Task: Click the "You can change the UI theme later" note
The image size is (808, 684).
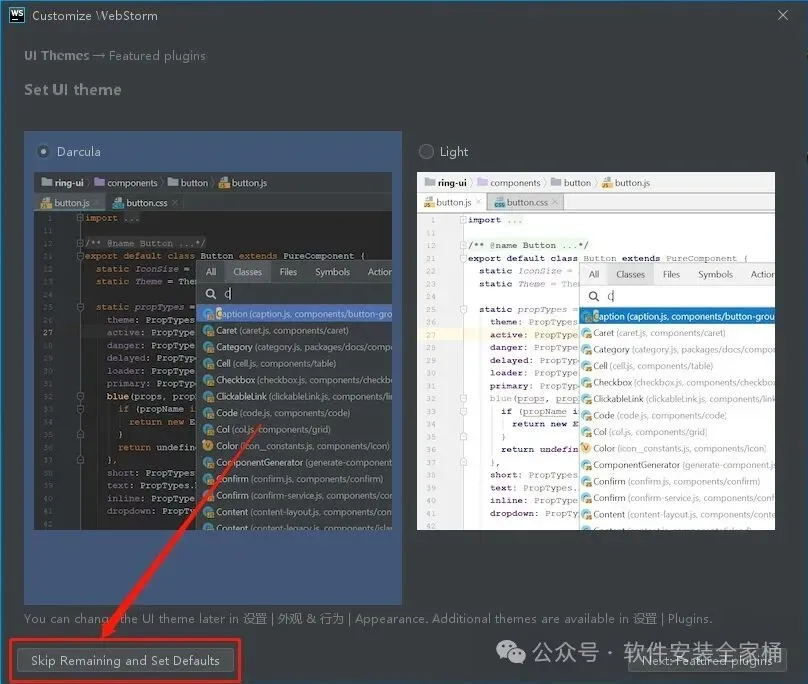Action: point(368,619)
